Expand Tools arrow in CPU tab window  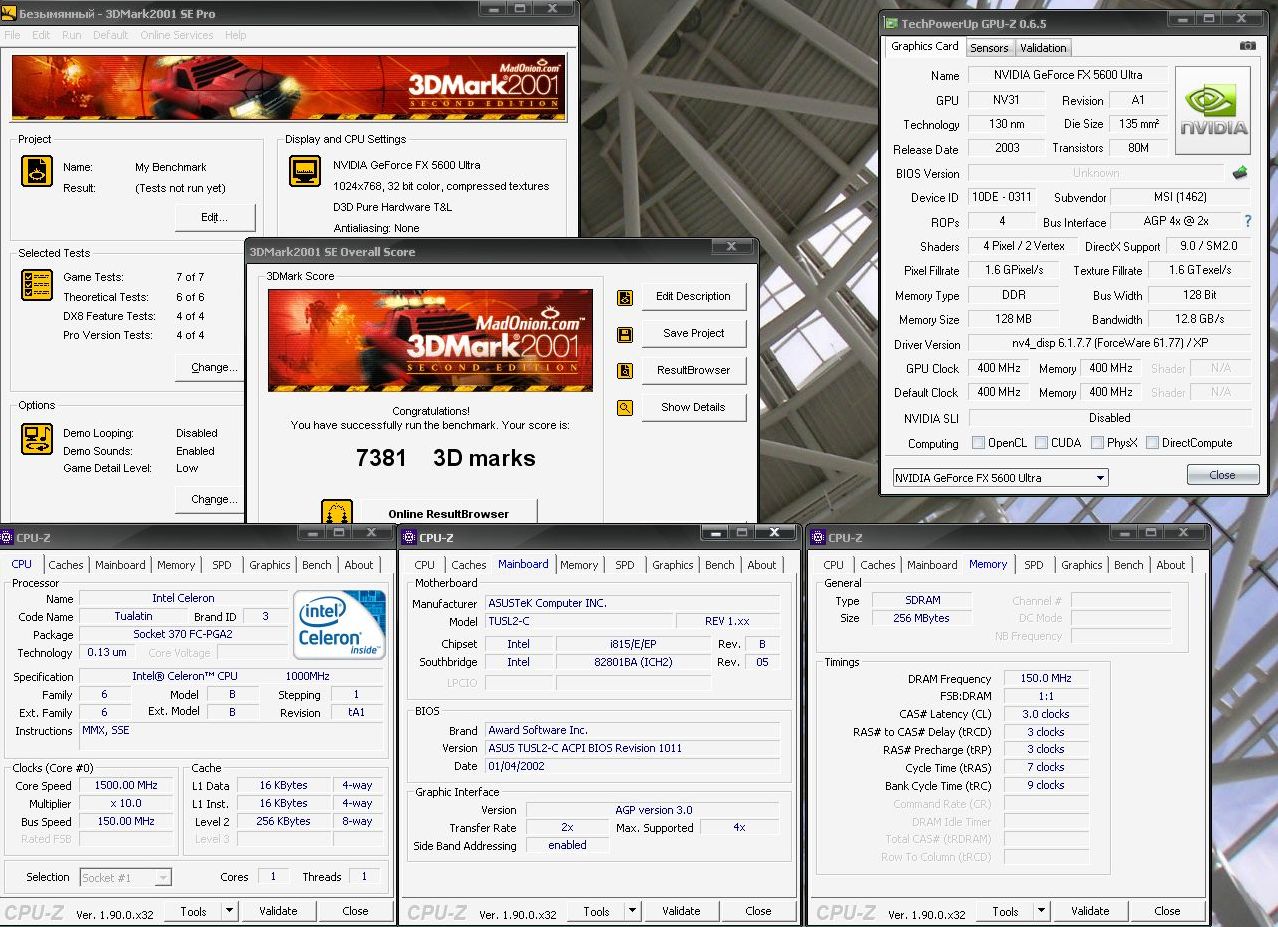[x=229, y=911]
